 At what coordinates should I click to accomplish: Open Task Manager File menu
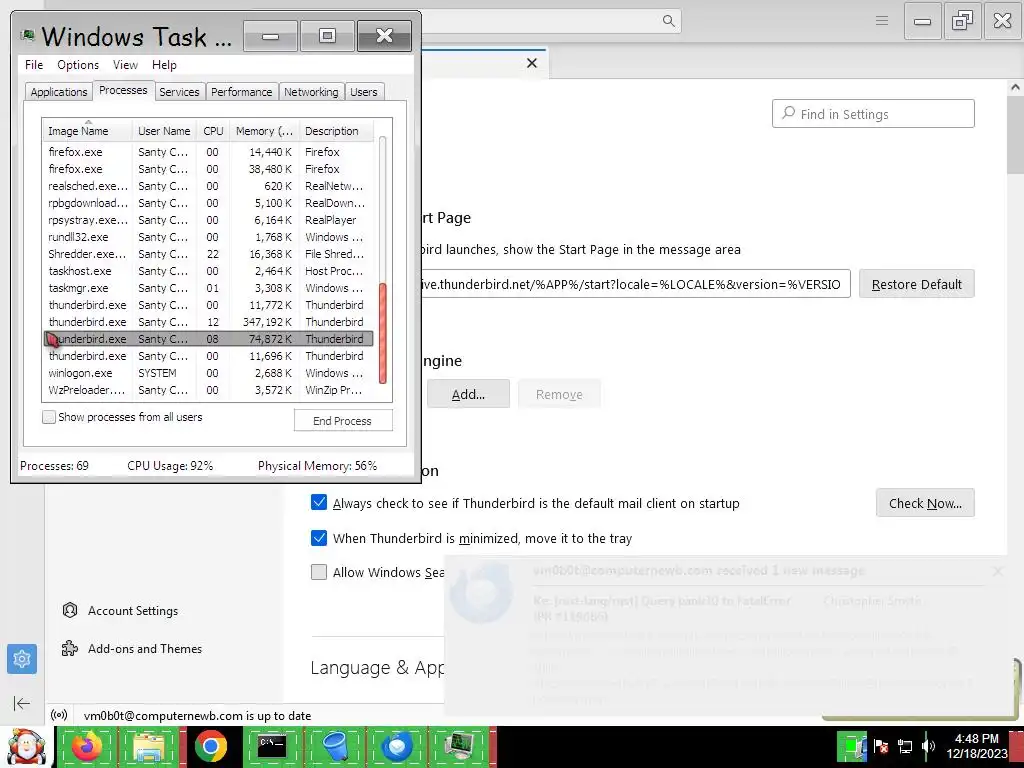coord(34,65)
